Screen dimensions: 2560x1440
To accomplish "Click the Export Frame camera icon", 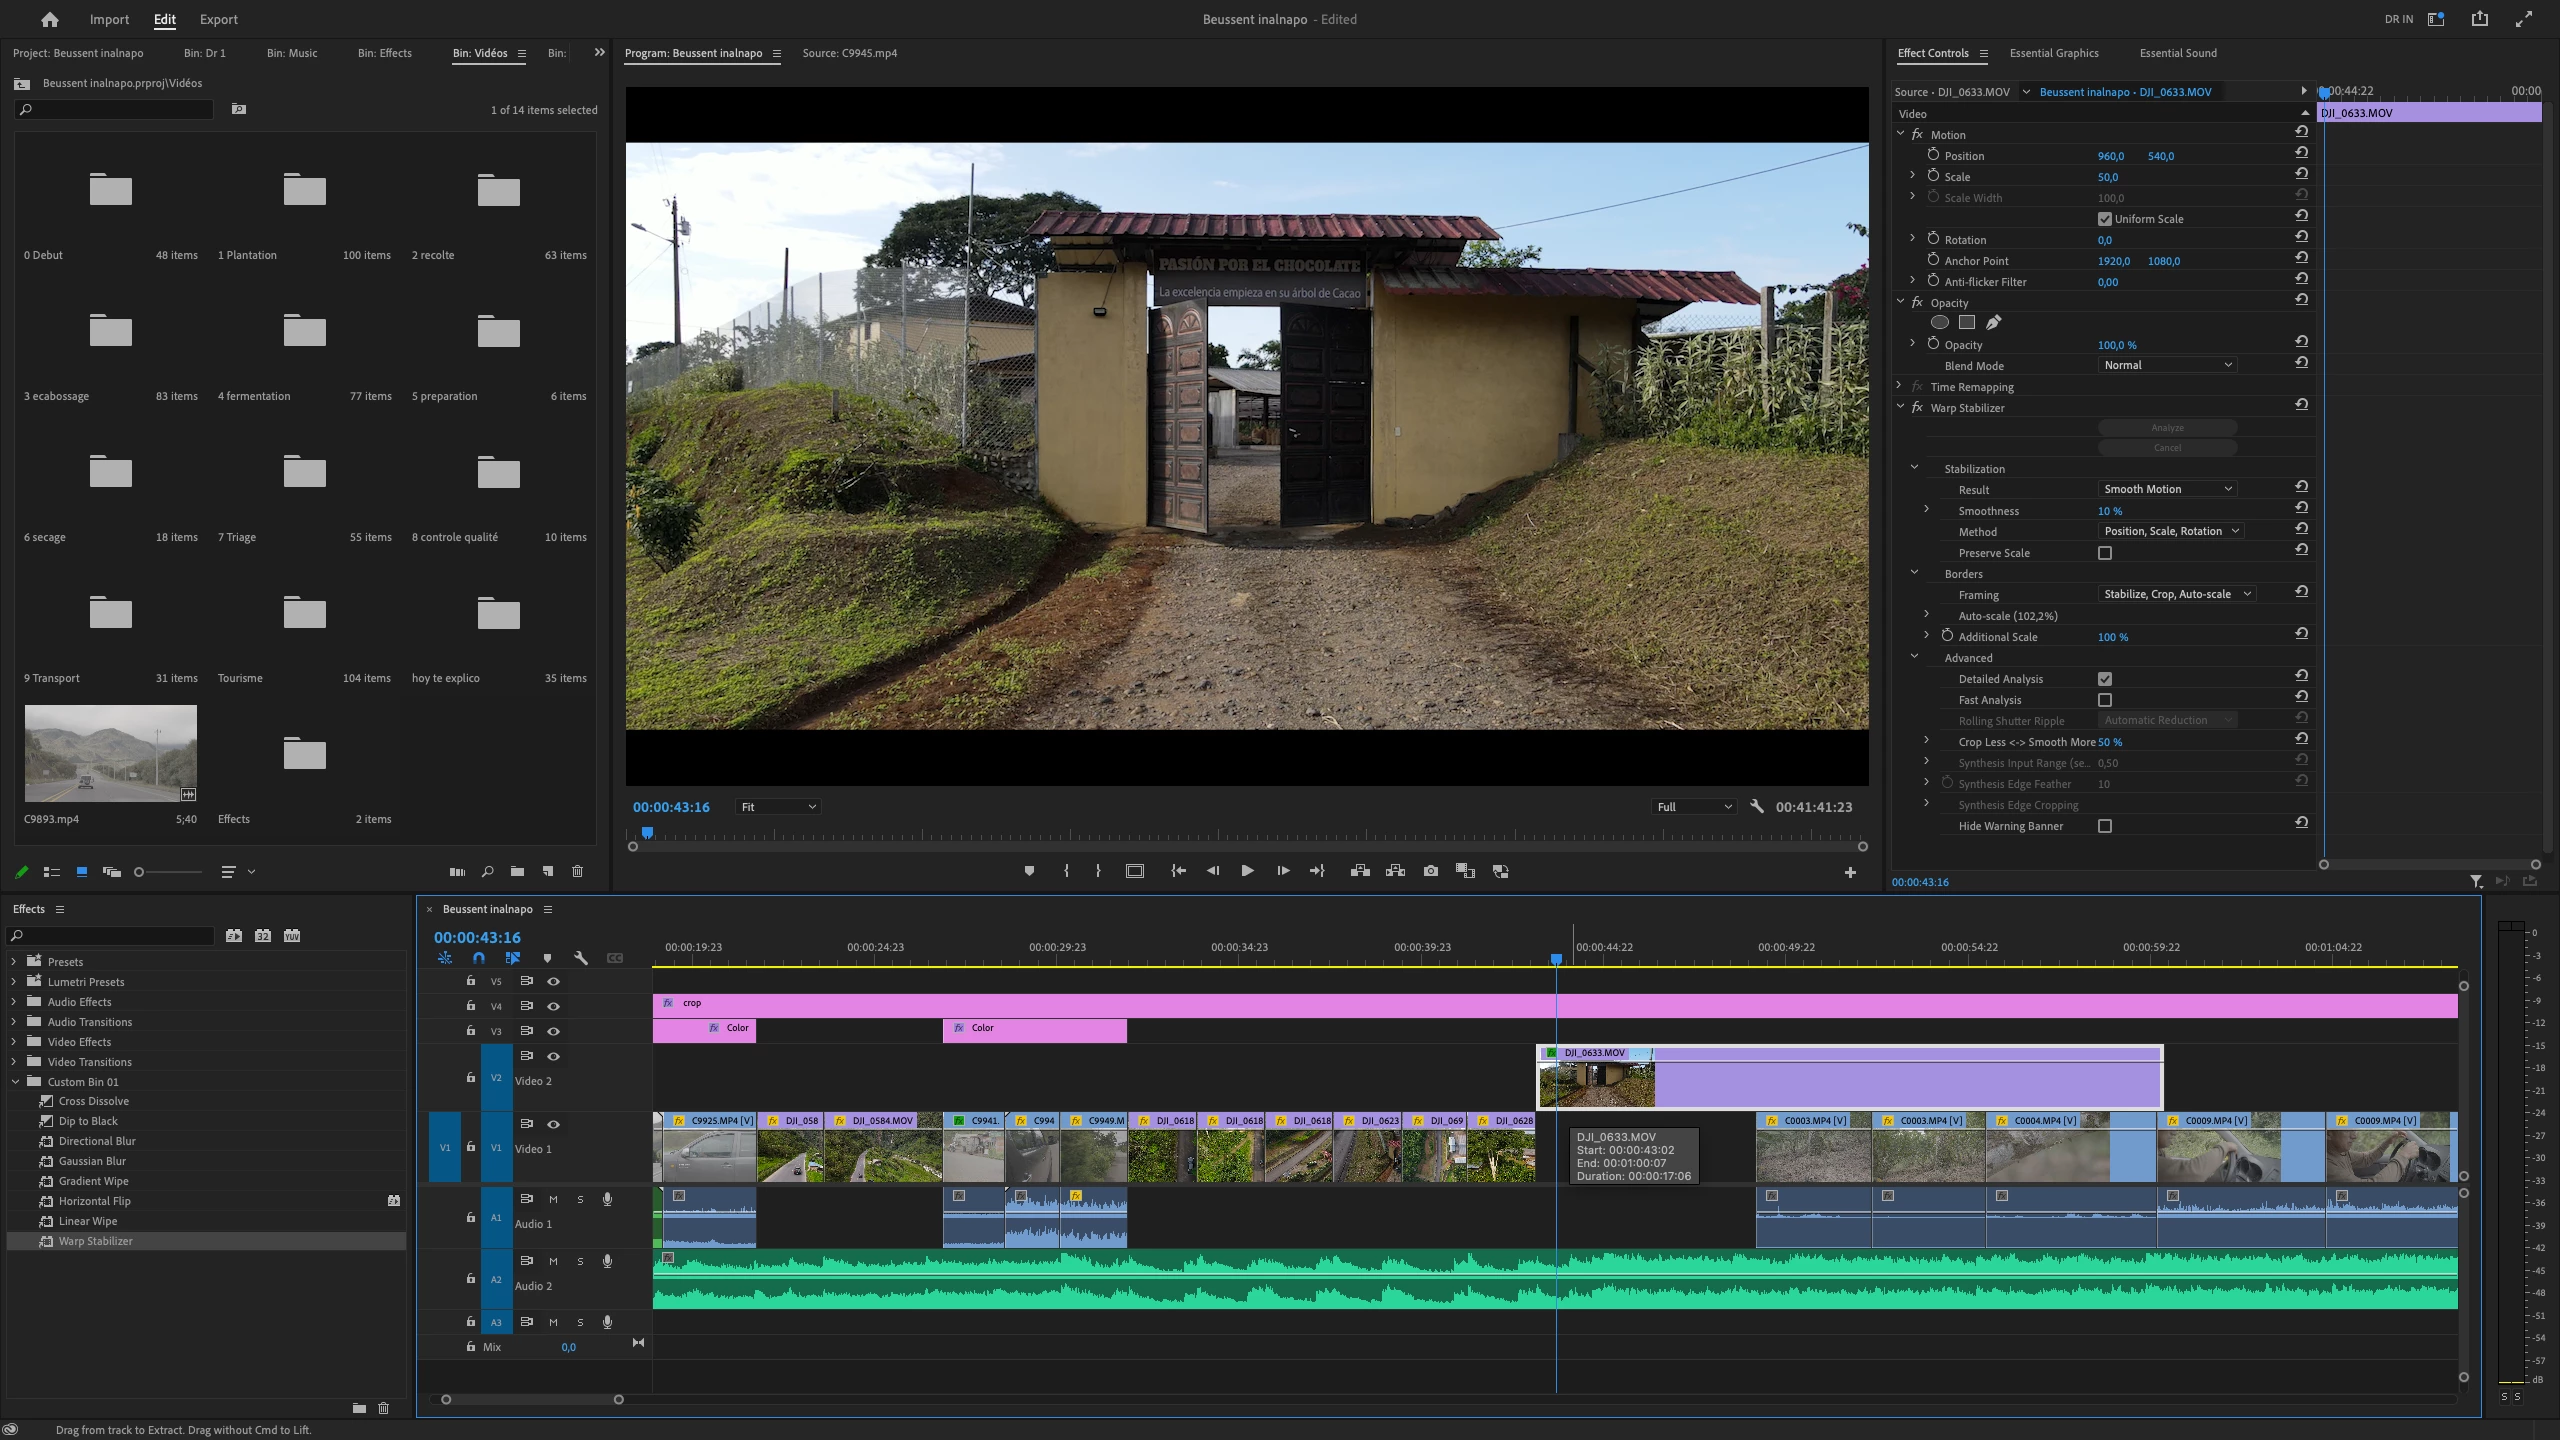I will coord(1431,871).
